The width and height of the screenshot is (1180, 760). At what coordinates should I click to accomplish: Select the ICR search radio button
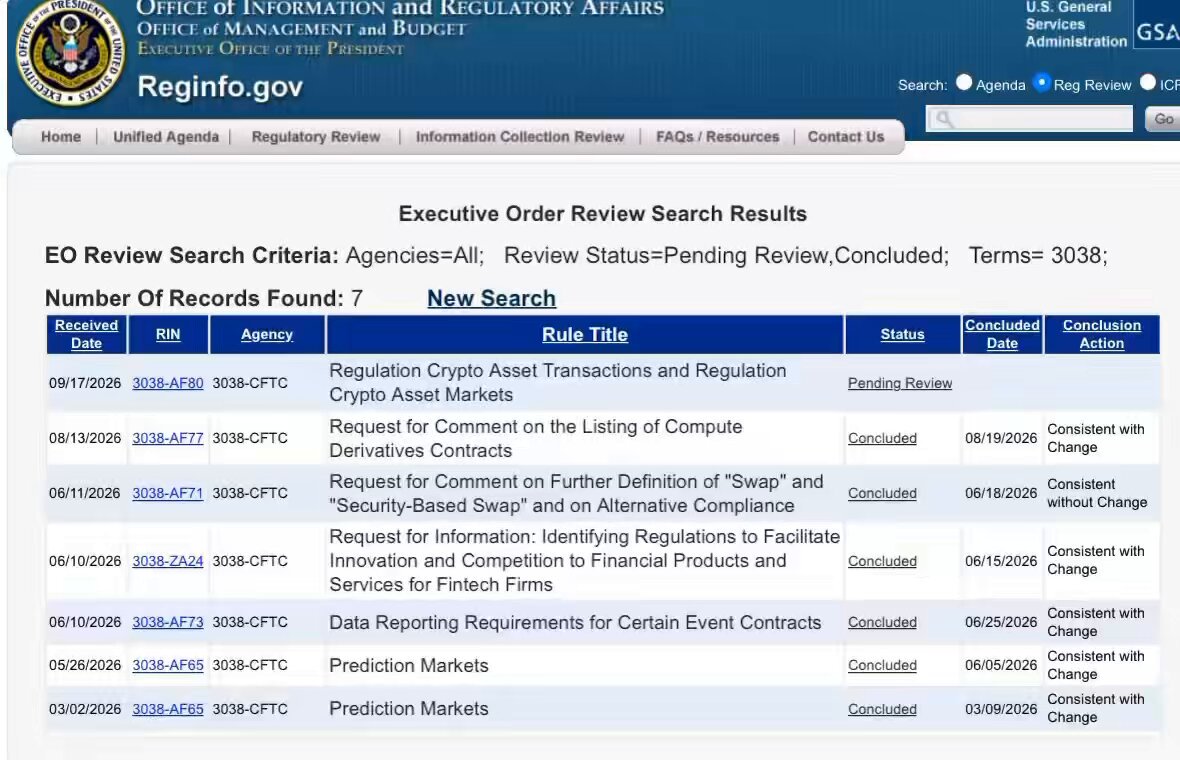[x=1148, y=83]
